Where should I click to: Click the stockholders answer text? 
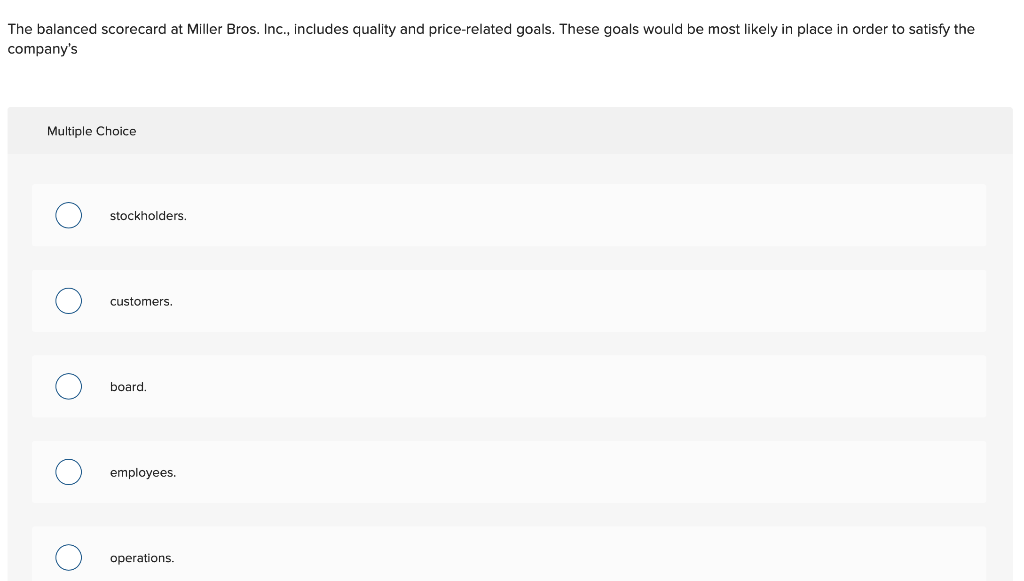click(x=147, y=215)
